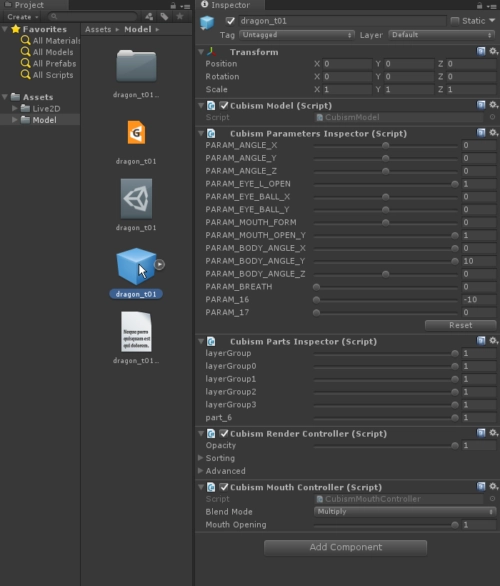This screenshot has width=500, height=586.
Task: Search by type icon in Project toolbar
Action: coord(149,16)
